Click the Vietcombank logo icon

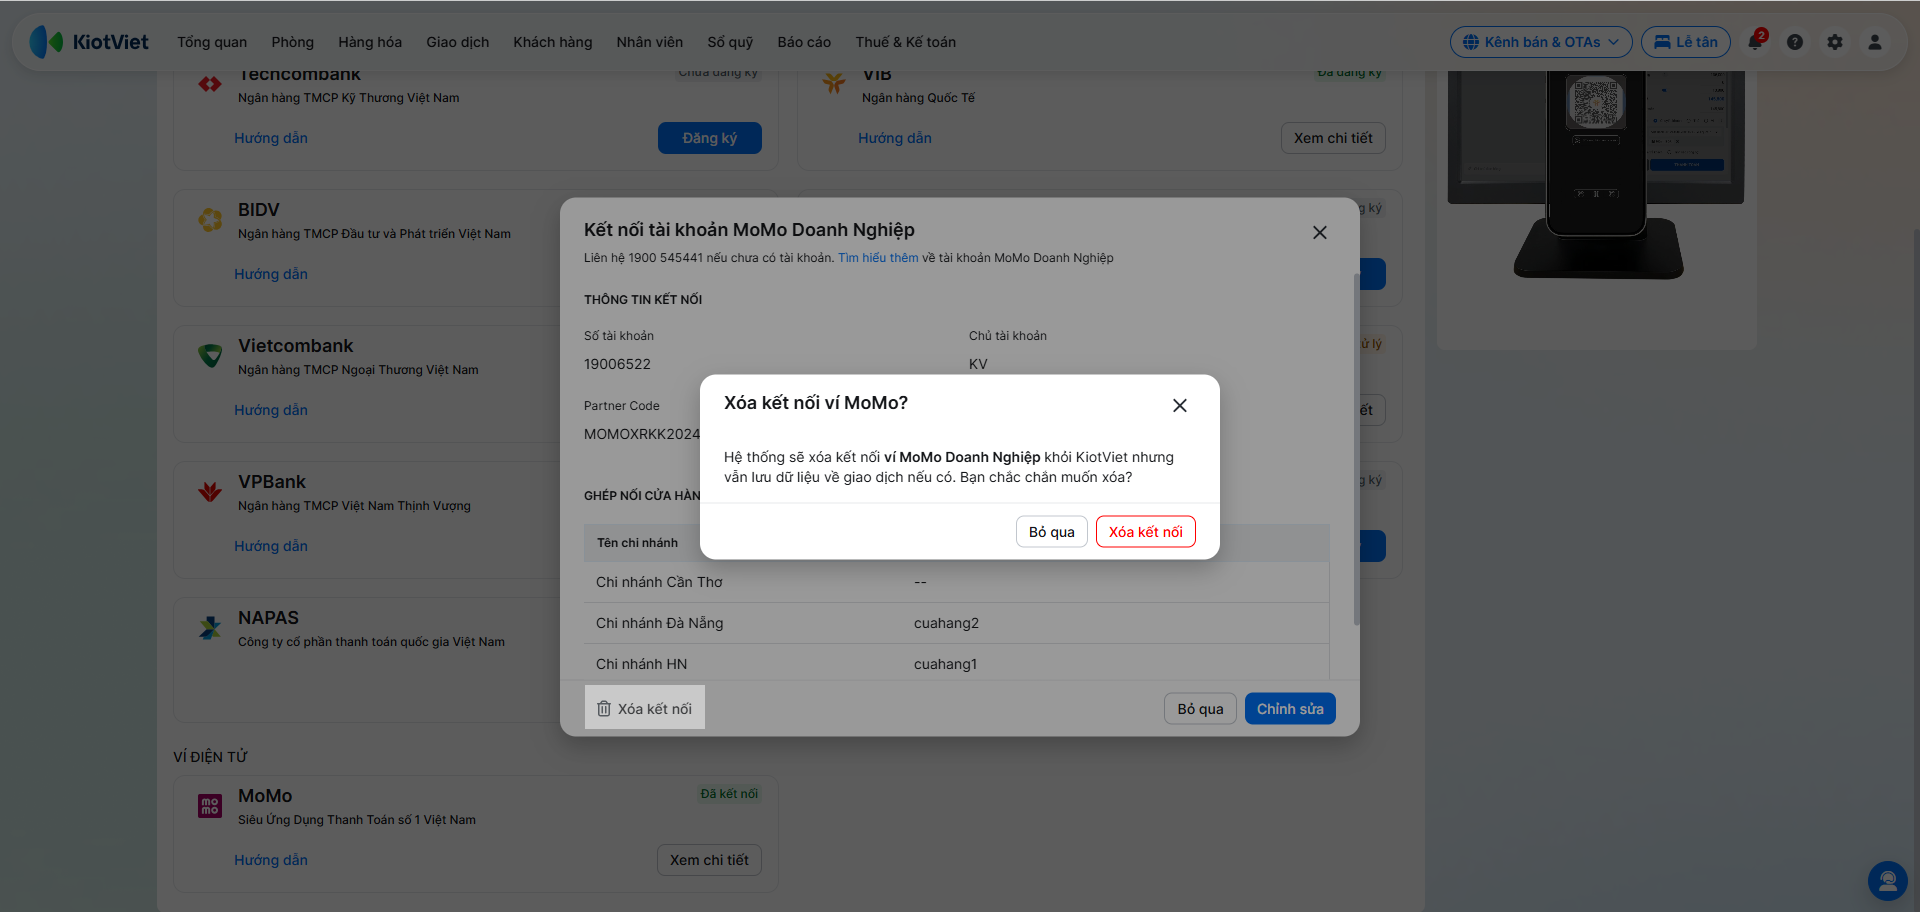(210, 356)
